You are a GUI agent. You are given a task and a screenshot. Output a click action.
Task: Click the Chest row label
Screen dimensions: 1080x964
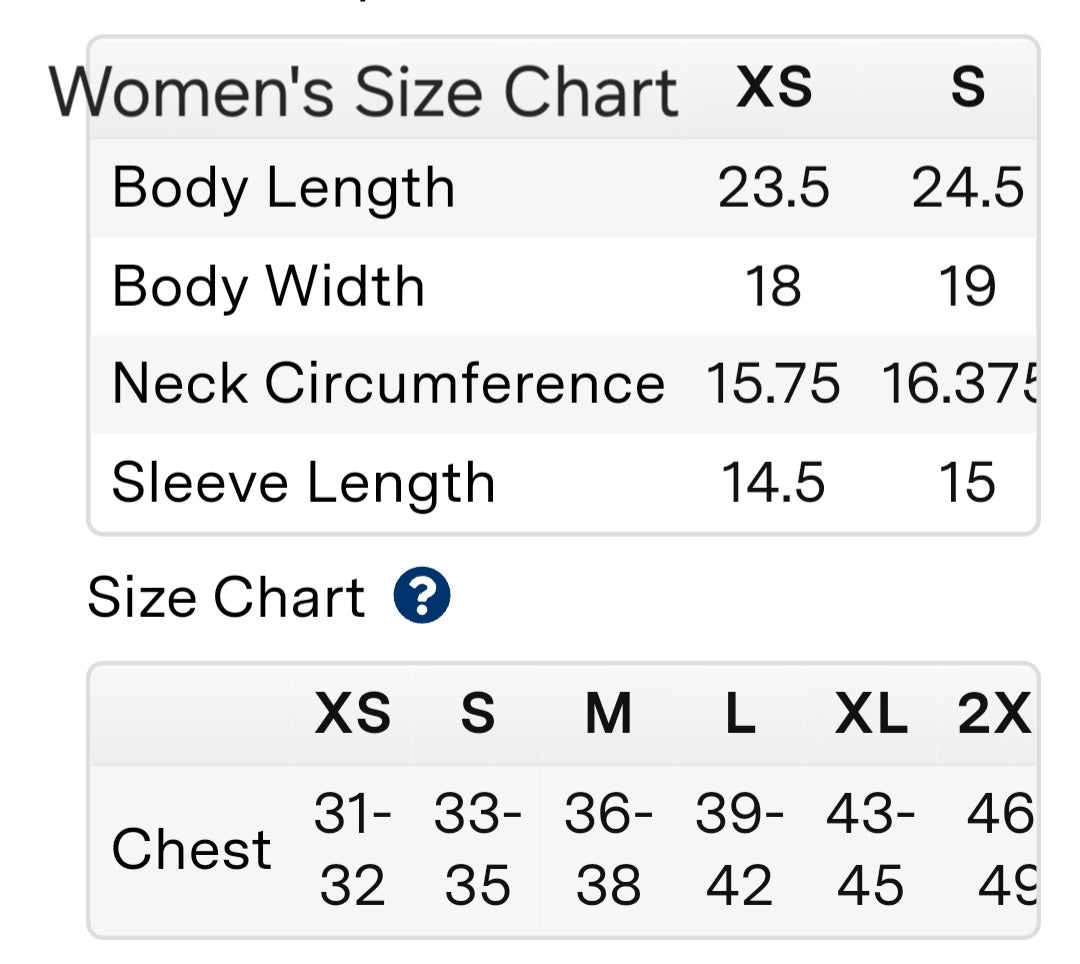click(191, 849)
